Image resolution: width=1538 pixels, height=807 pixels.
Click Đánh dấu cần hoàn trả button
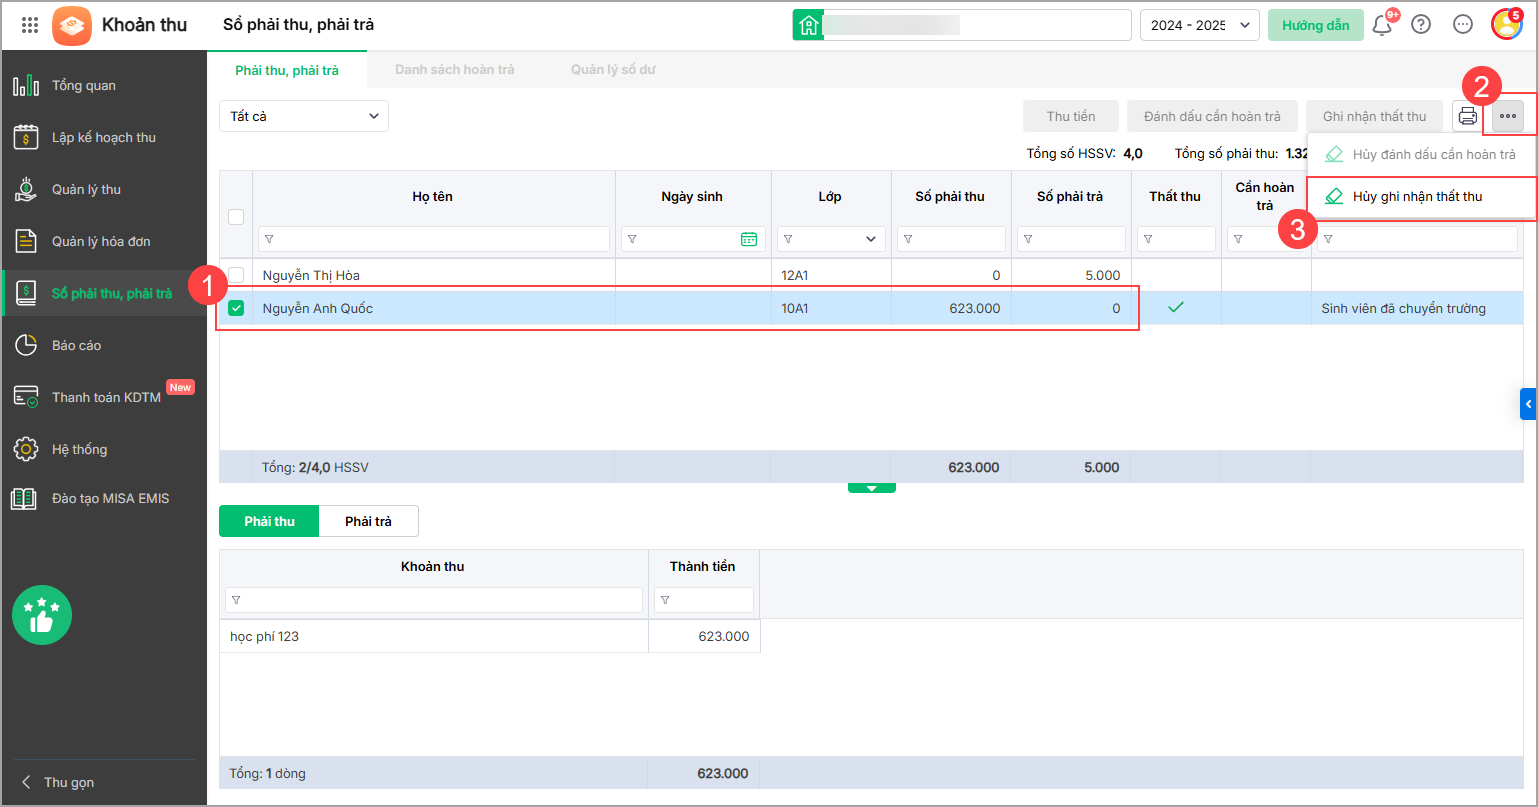click(1212, 116)
